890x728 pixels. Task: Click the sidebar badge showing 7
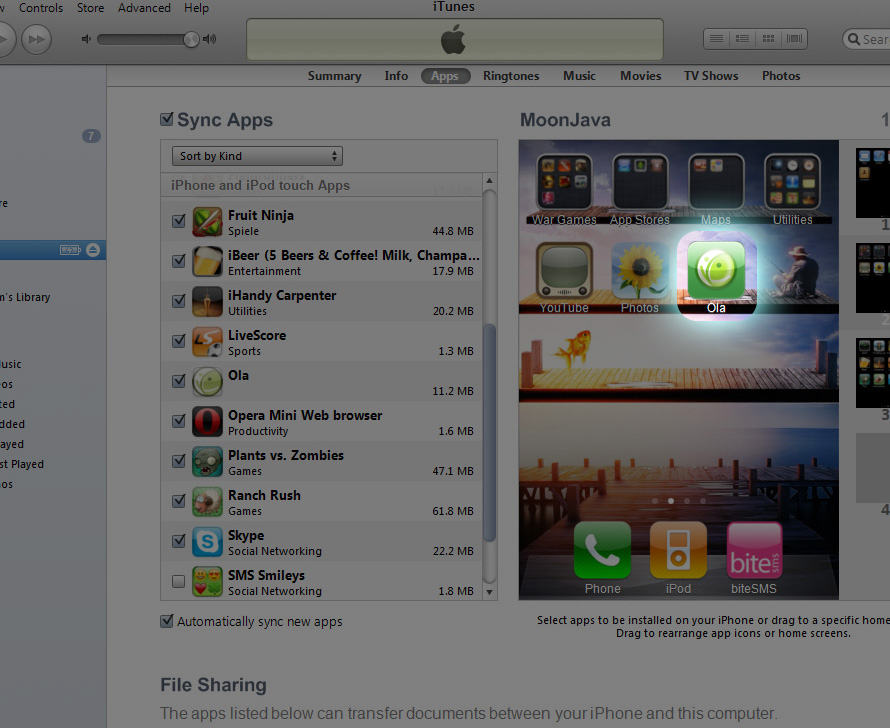pyautogui.click(x=91, y=136)
